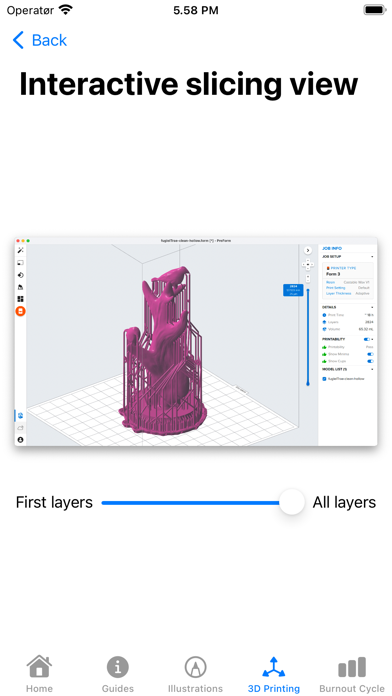
Task: Click the orientation tool icon in PreForm toolbar
Action: coord(20,275)
